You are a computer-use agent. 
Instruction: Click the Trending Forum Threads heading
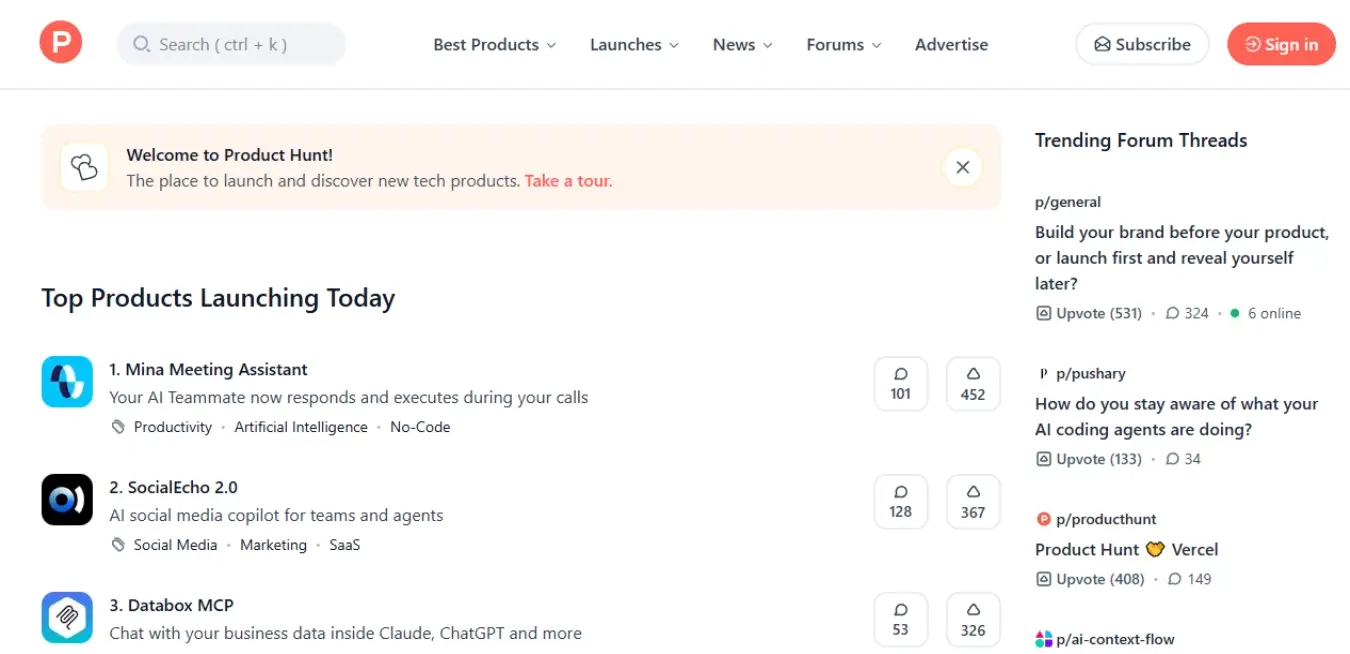pos(1141,140)
